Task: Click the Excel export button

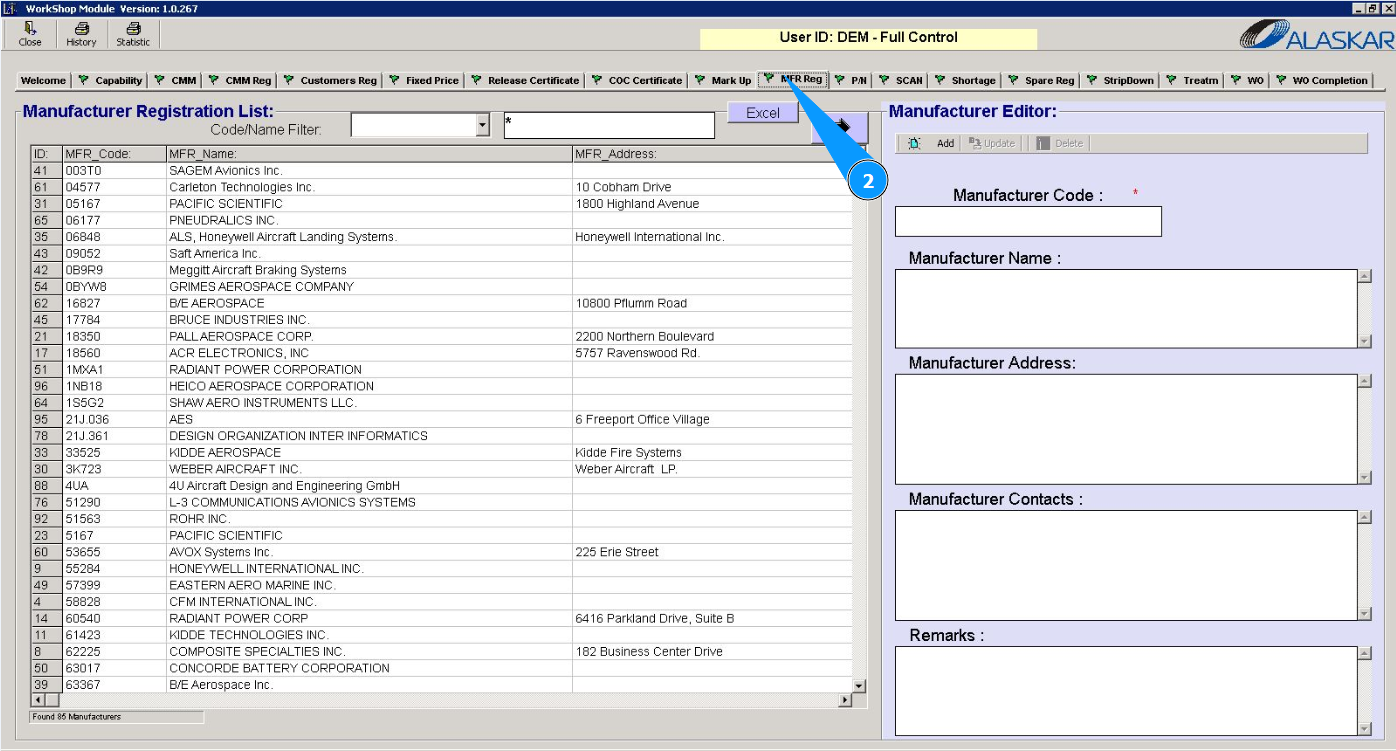Action: (762, 113)
